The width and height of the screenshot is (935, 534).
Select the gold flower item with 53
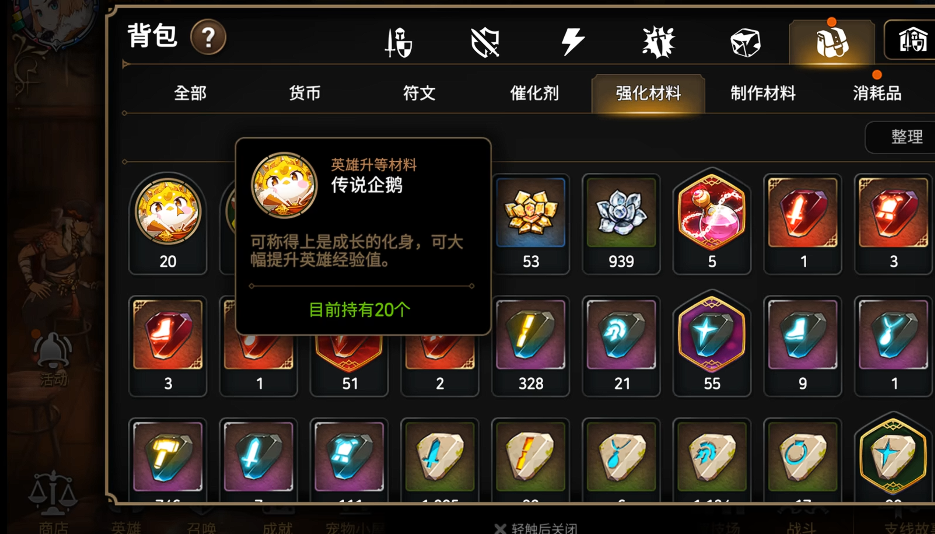click(x=530, y=223)
